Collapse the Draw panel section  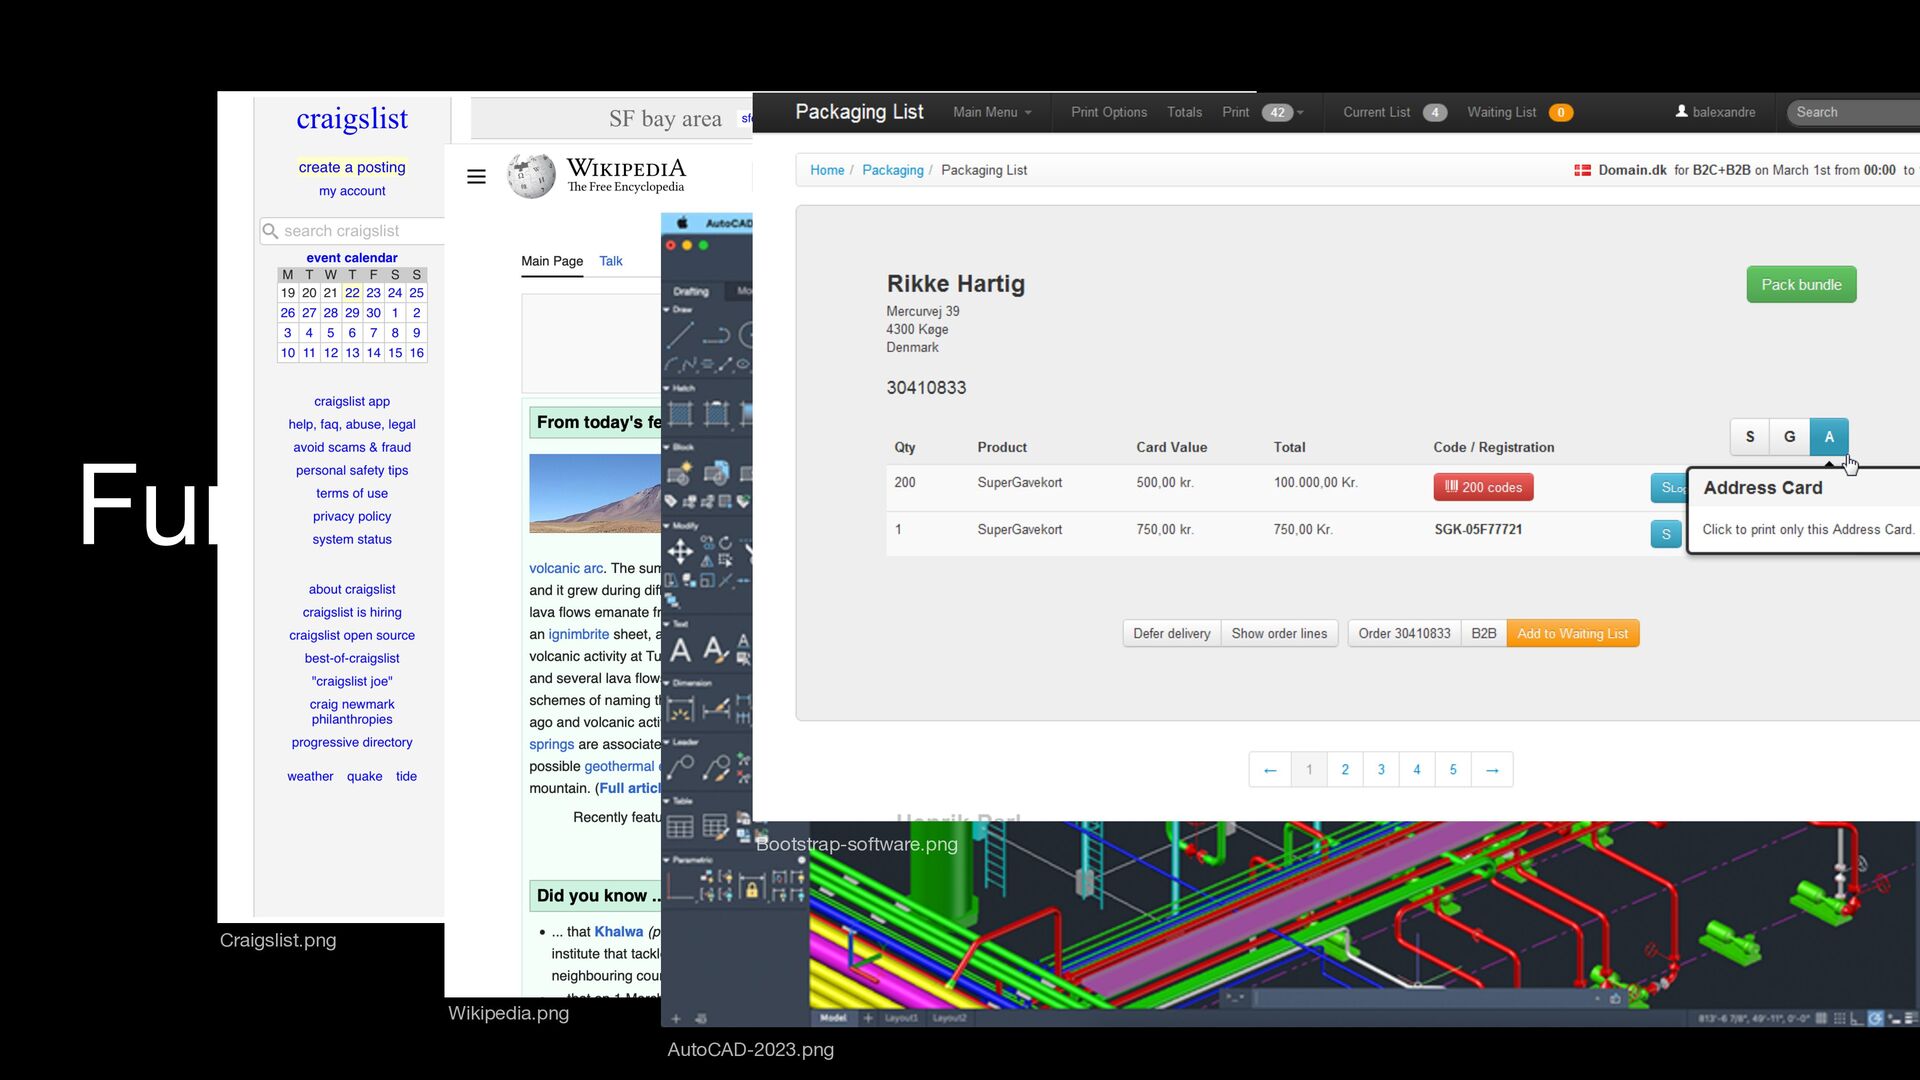[x=667, y=310]
